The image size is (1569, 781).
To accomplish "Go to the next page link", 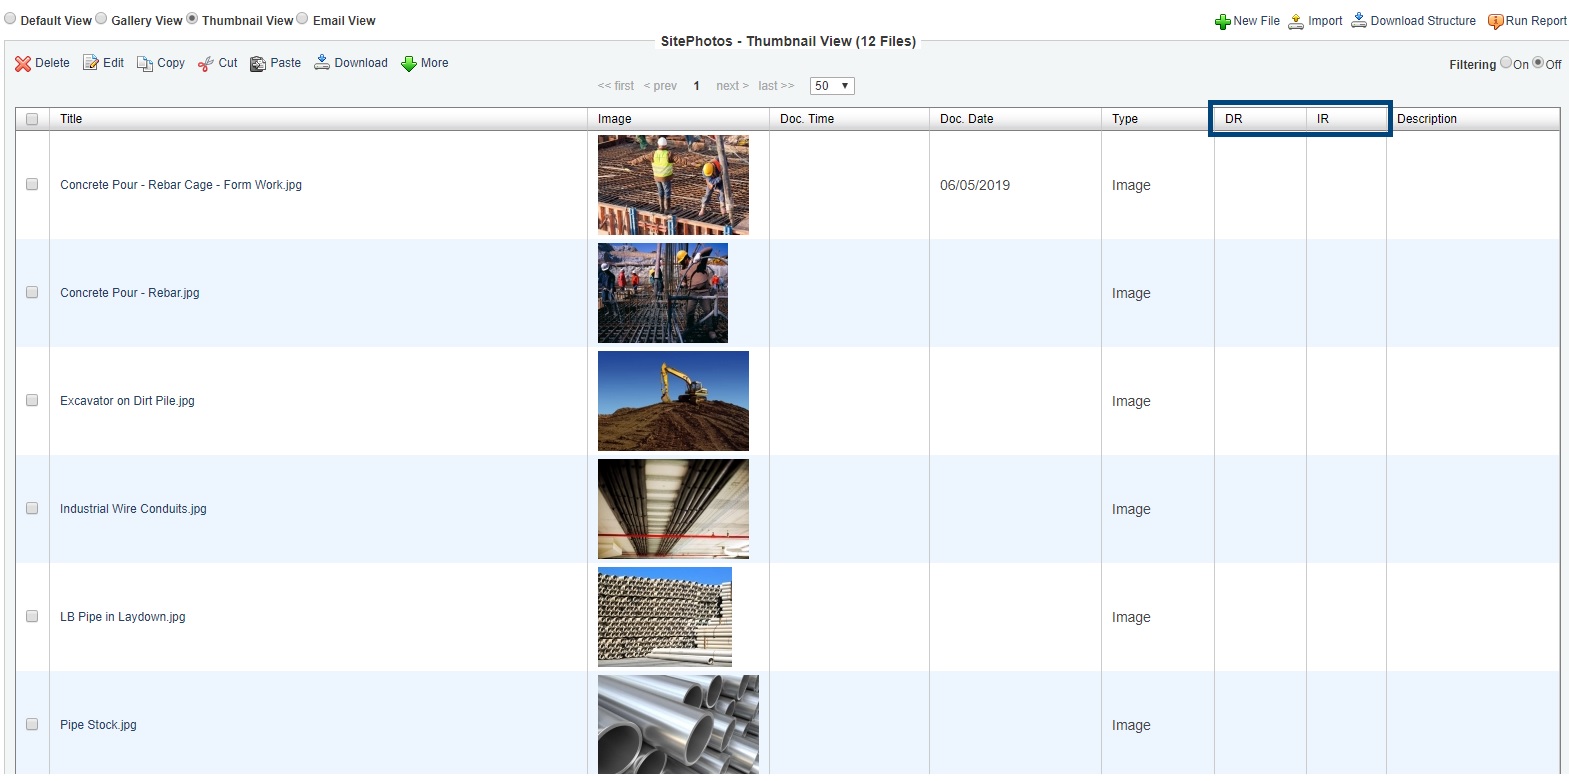I will (x=732, y=86).
